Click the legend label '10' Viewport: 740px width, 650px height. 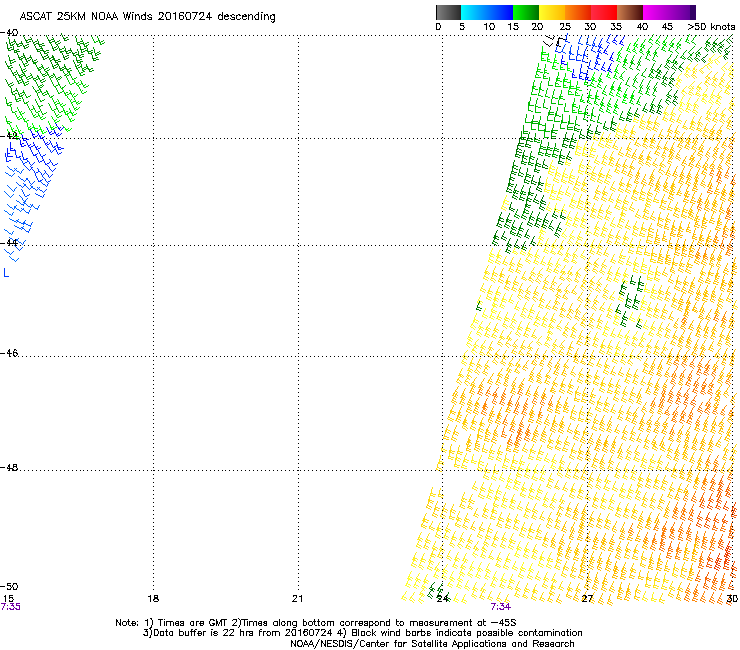pos(489,27)
